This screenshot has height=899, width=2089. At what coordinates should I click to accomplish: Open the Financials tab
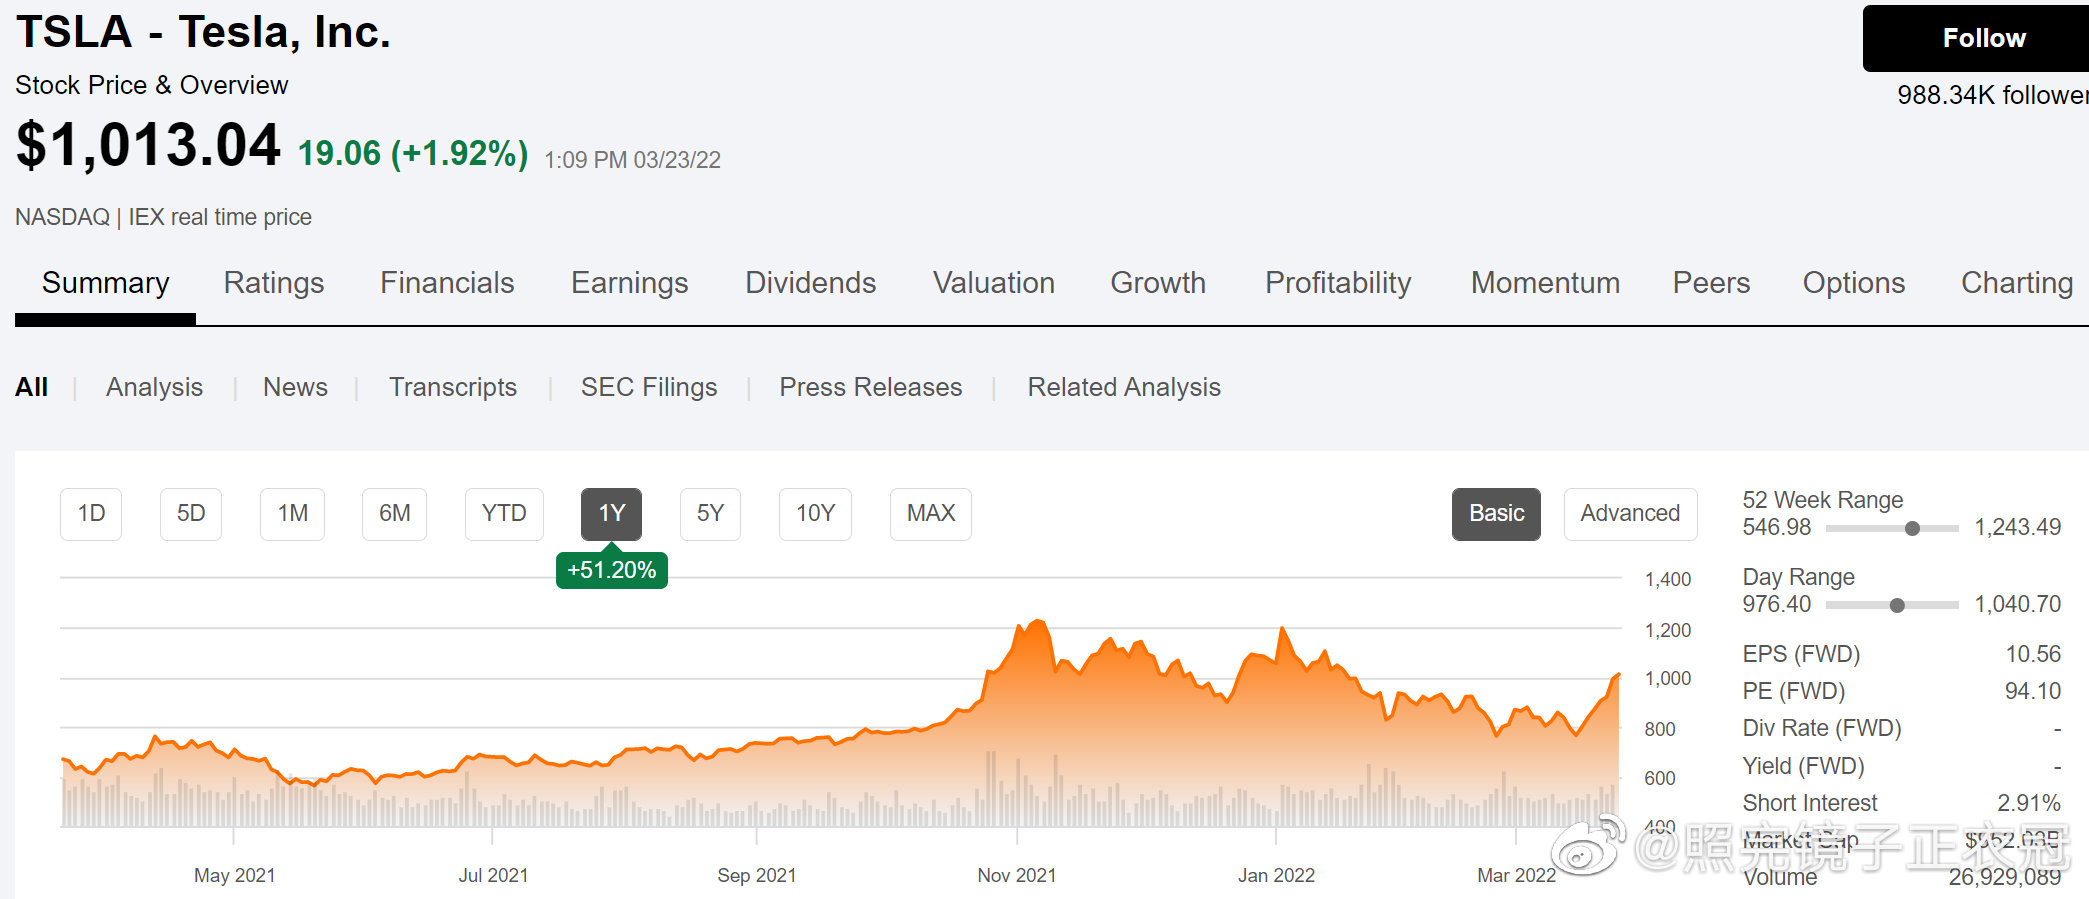coord(447,283)
